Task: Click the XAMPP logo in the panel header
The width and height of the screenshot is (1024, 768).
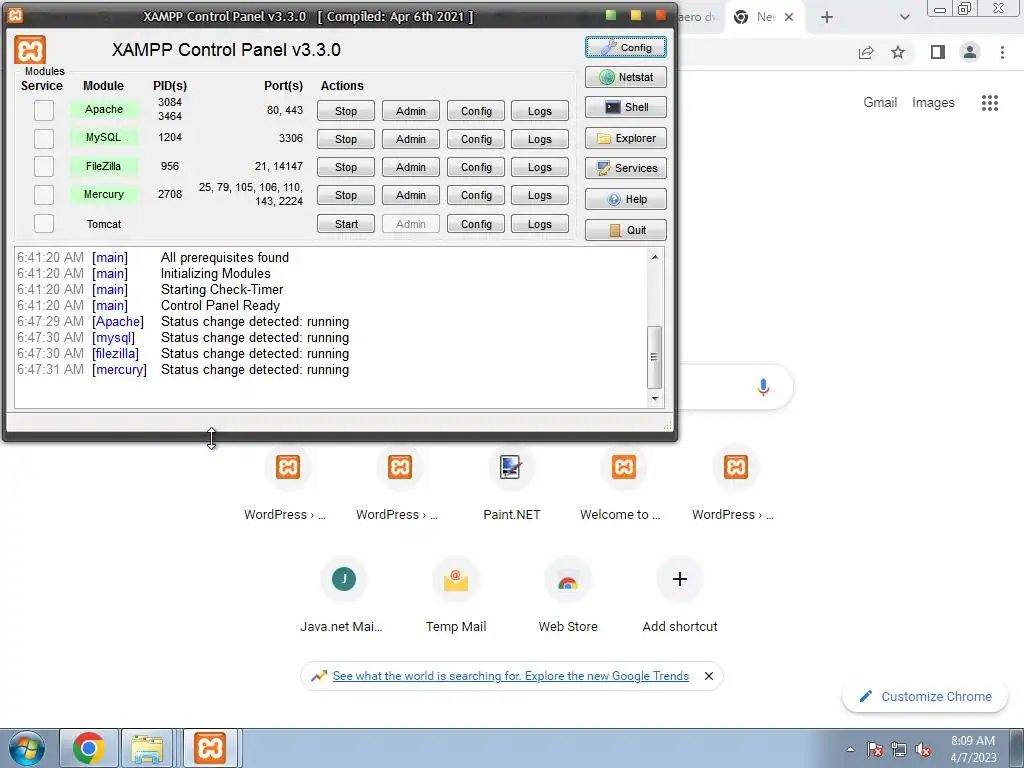Action: coord(30,50)
